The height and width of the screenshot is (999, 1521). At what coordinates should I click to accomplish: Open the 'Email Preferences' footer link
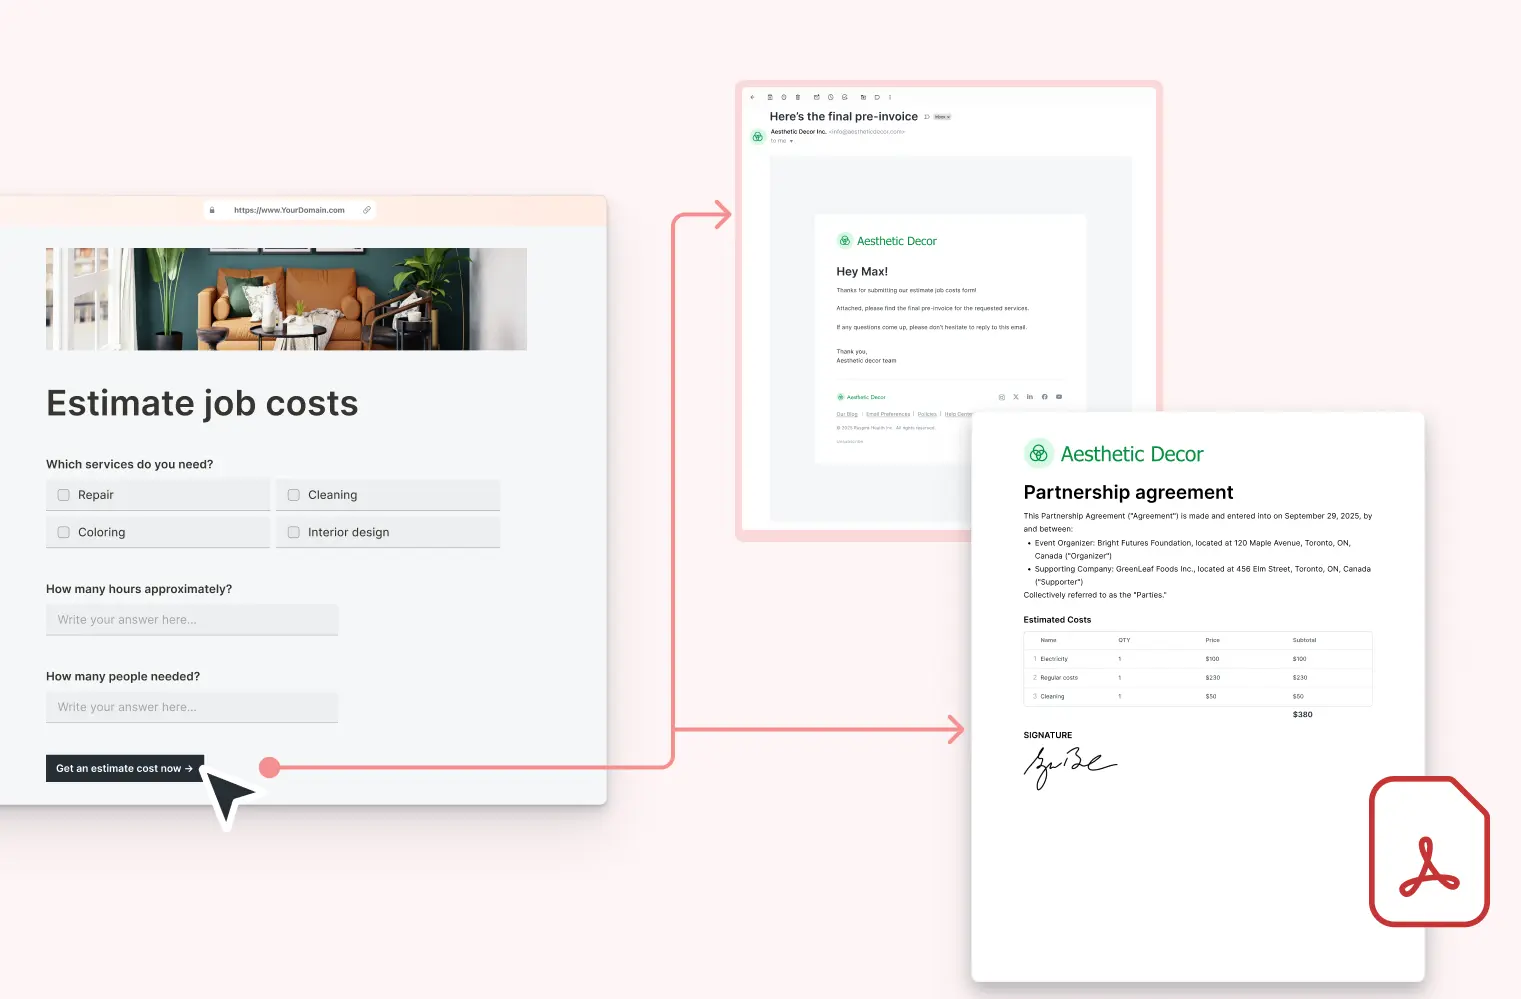[x=888, y=414]
